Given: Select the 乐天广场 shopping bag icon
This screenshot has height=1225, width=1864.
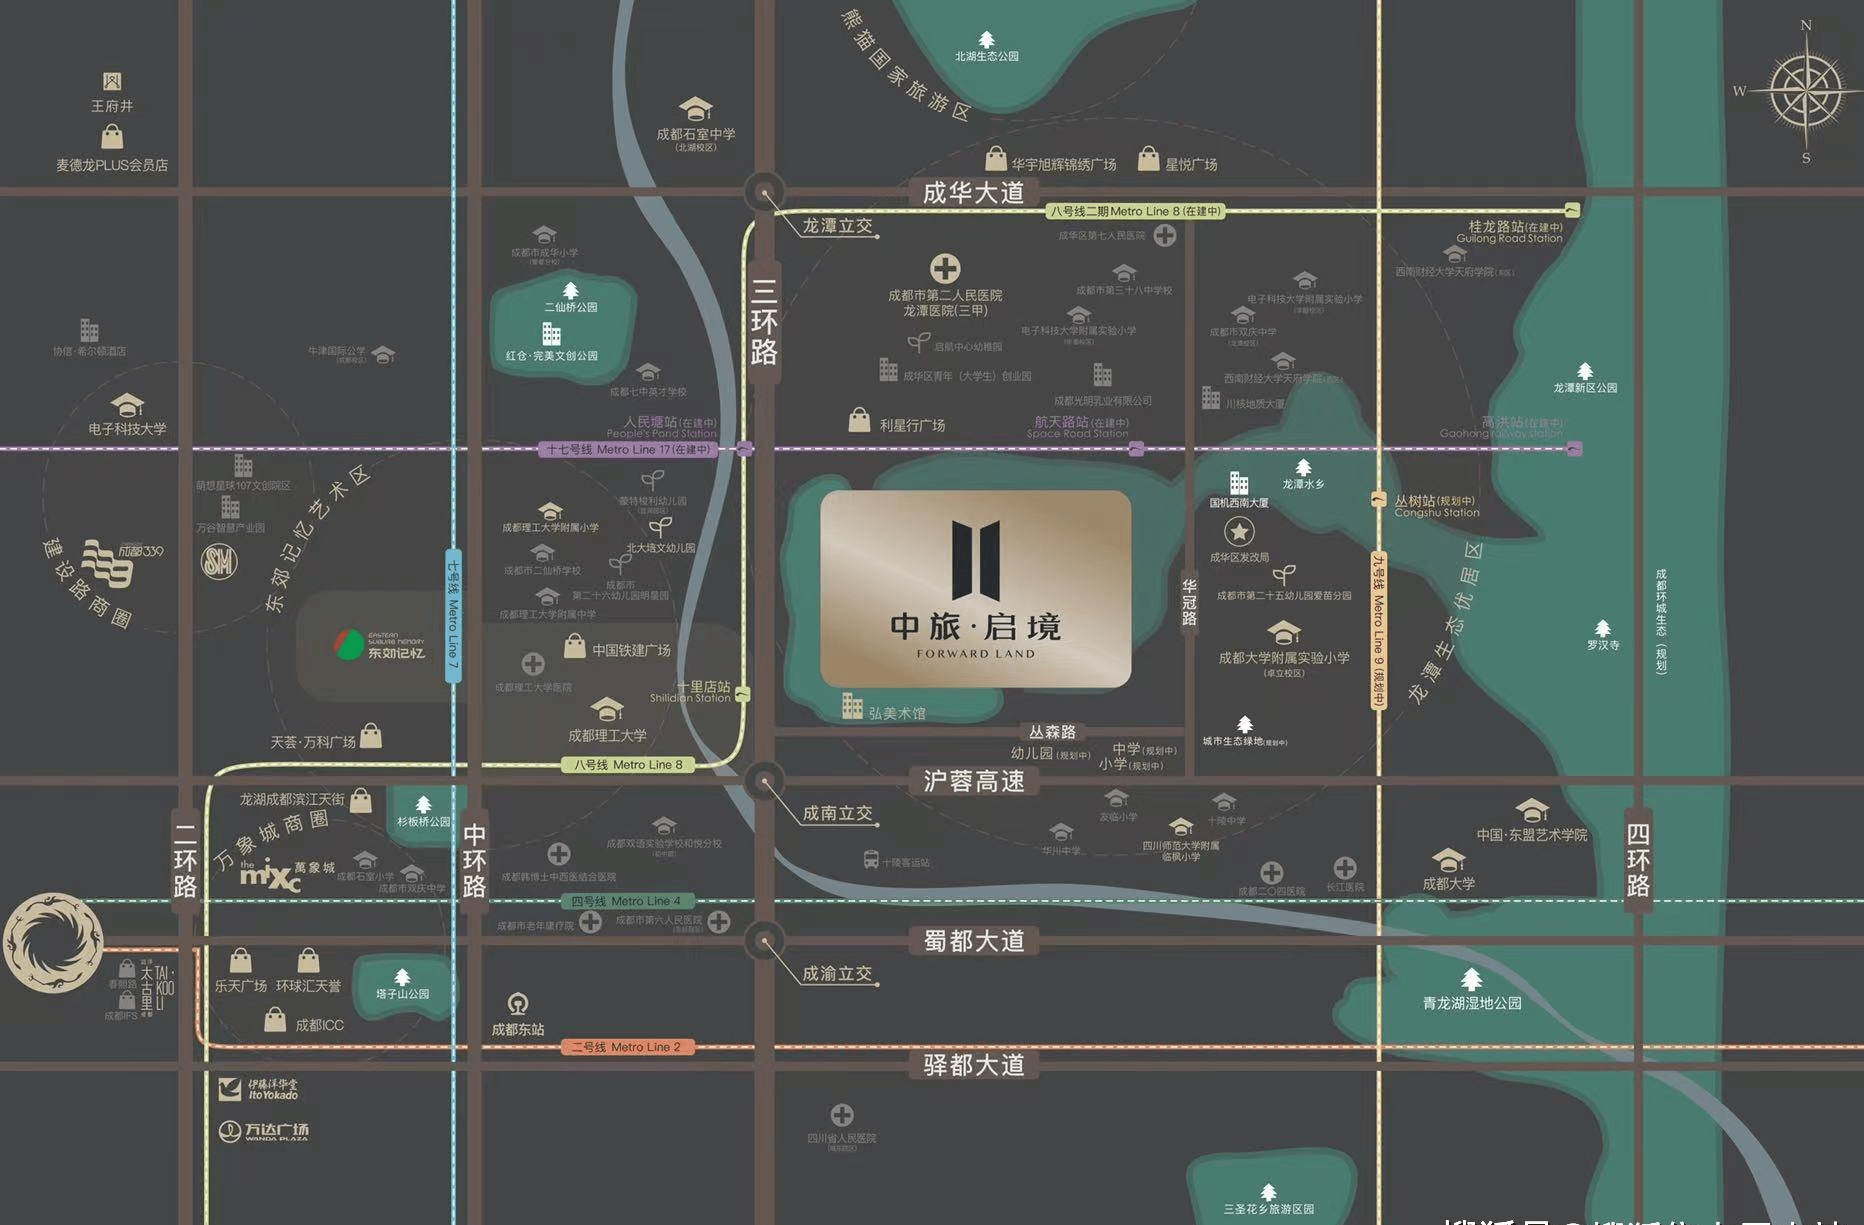Looking at the screenshot, I should coord(241,961).
